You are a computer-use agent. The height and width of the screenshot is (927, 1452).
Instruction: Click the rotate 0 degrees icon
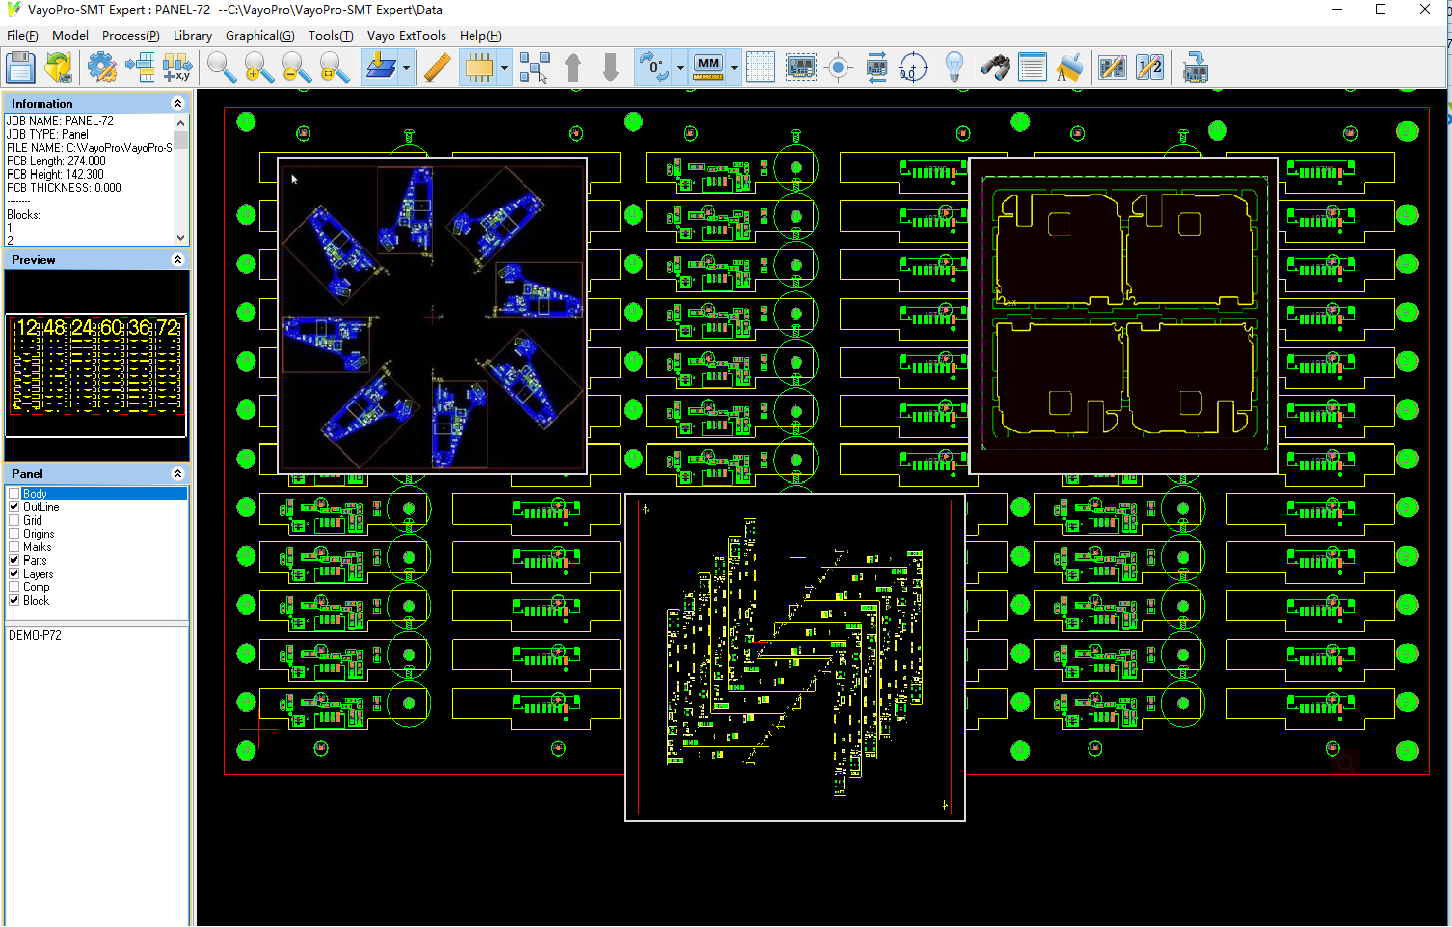[654, 68]
